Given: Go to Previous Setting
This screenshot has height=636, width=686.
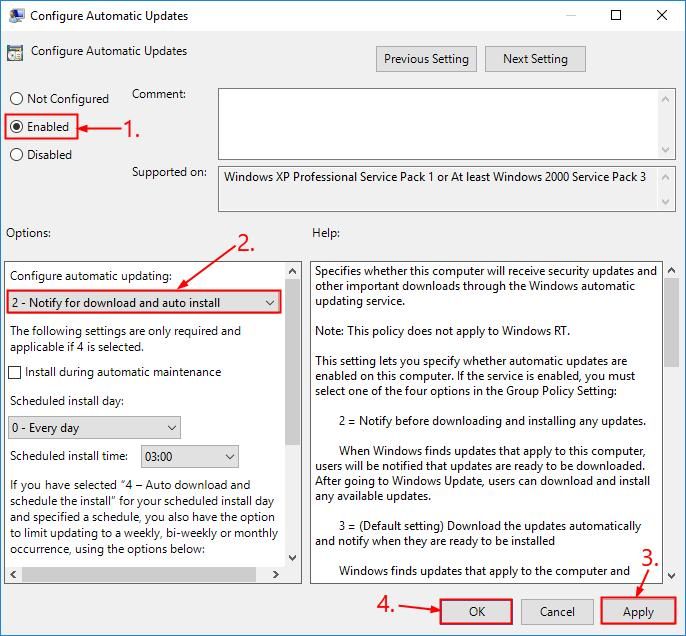Looking at the screenshot, I should click(426, 59).
